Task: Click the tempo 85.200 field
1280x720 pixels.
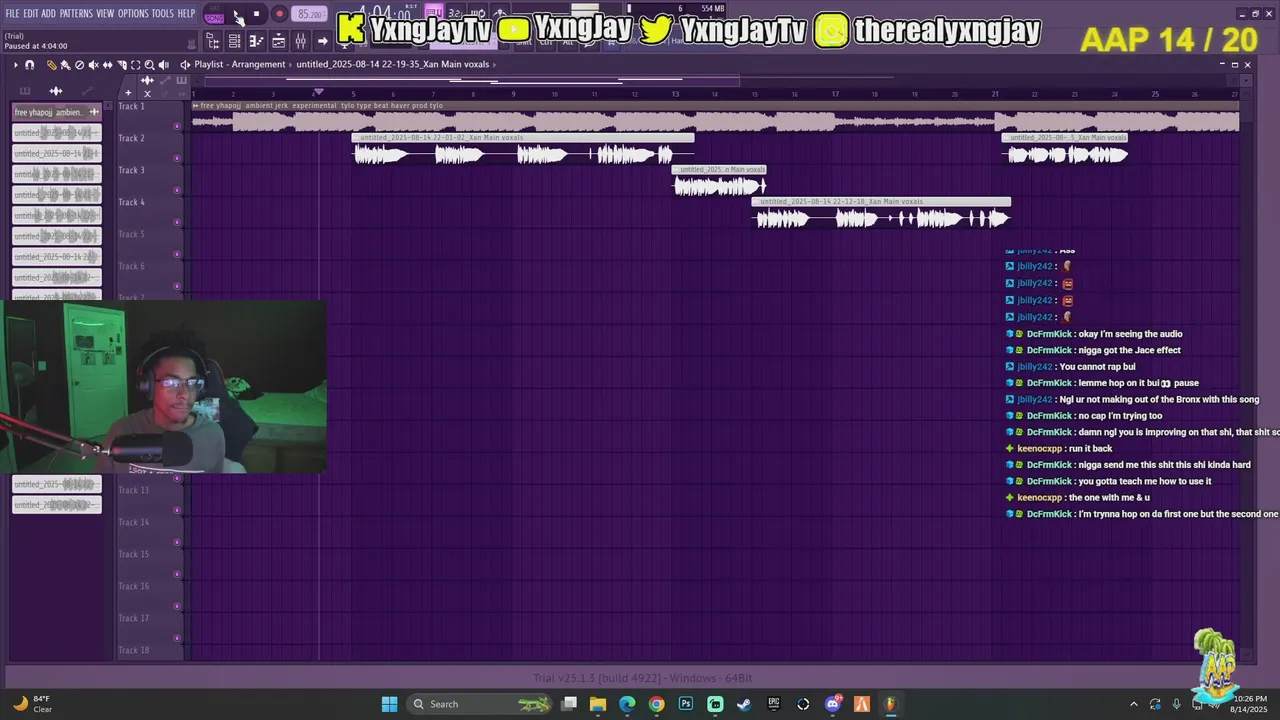Action: point(309,14)
